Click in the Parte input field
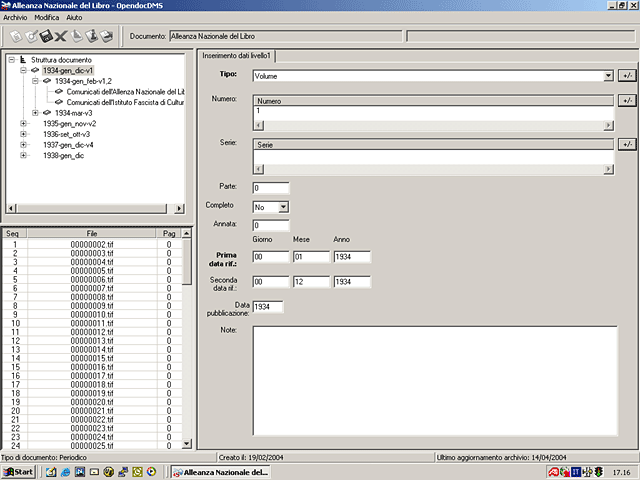 (x=271, y=188)
